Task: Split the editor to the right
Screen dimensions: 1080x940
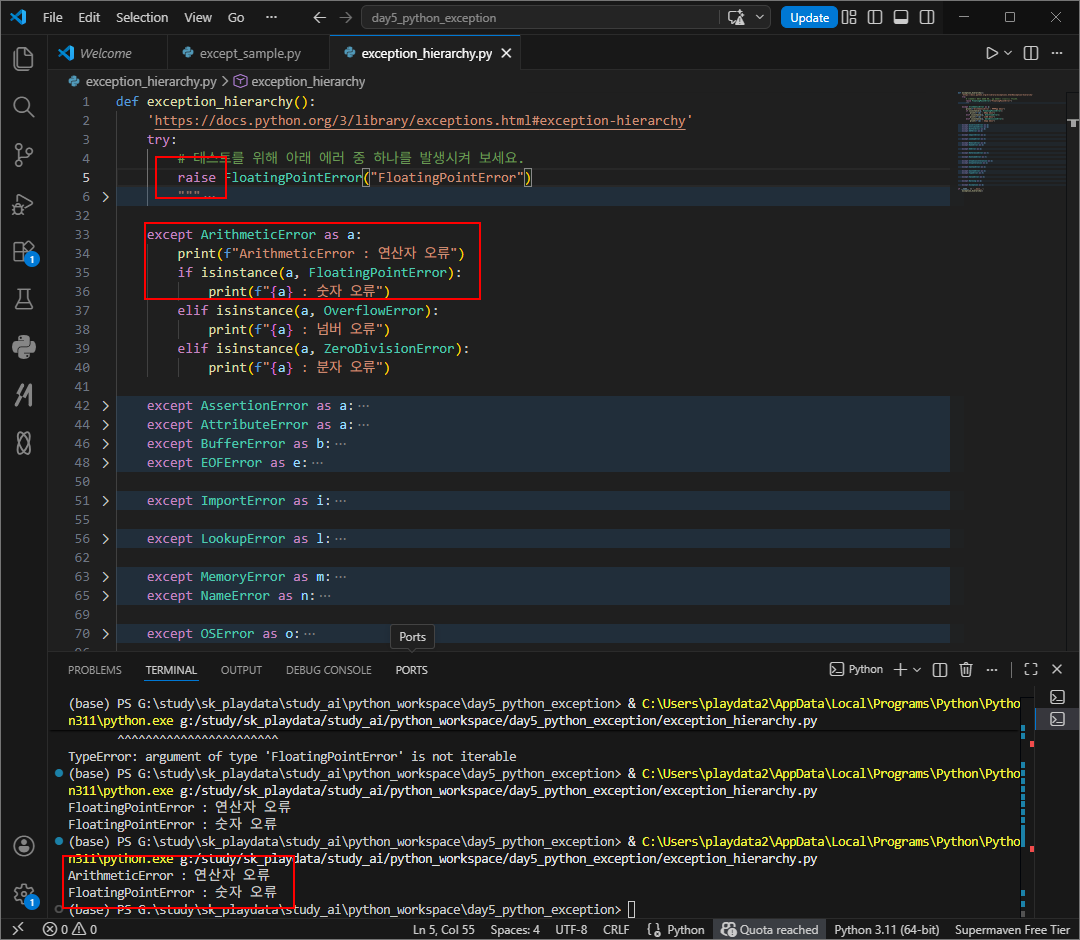Action: pos(1031,53)
